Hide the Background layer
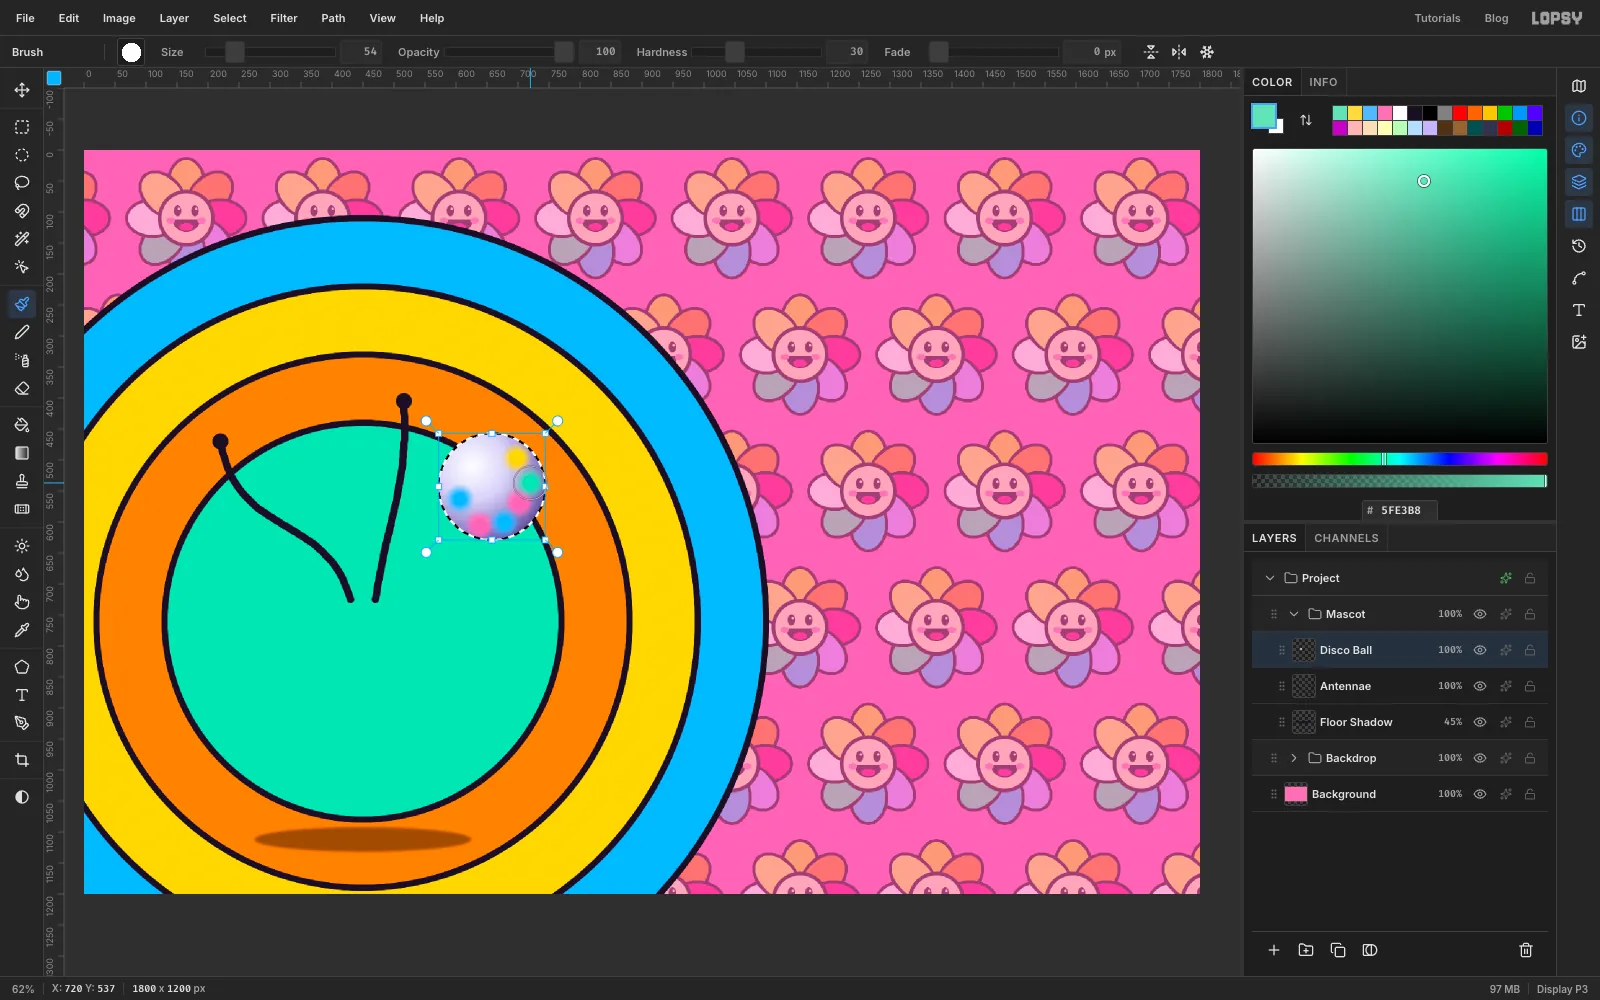The height and width of the screenshot is (1000, 1600). (1480, 794)
